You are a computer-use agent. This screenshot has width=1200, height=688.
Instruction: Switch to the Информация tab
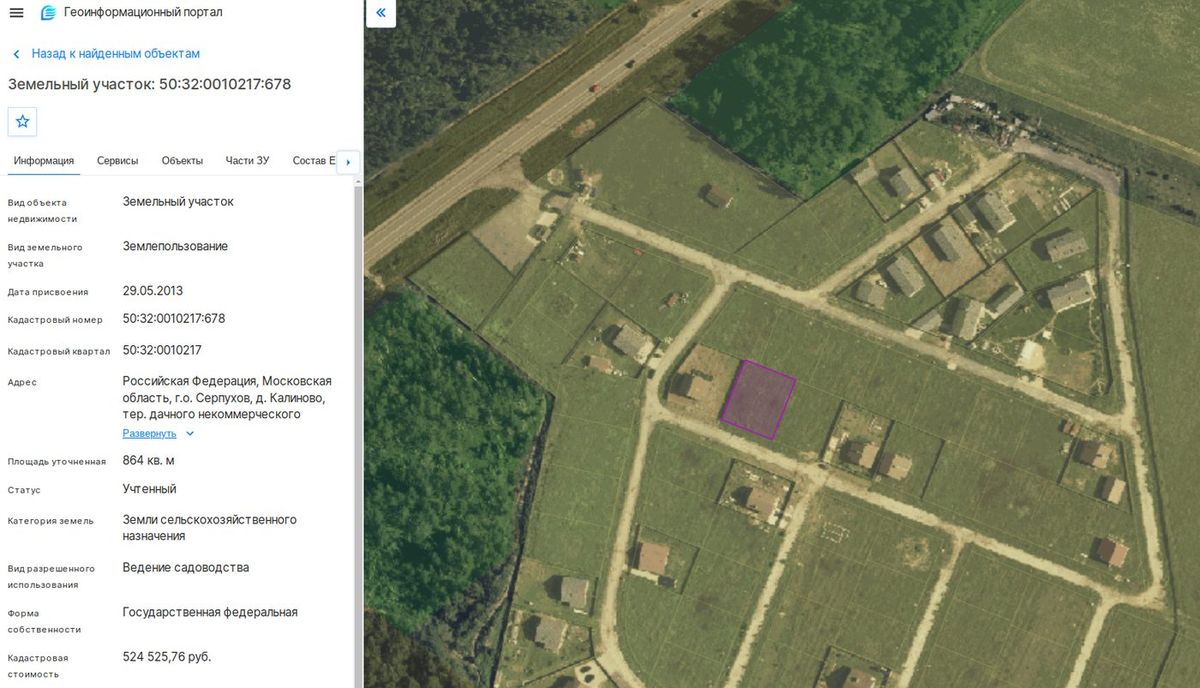44,161
